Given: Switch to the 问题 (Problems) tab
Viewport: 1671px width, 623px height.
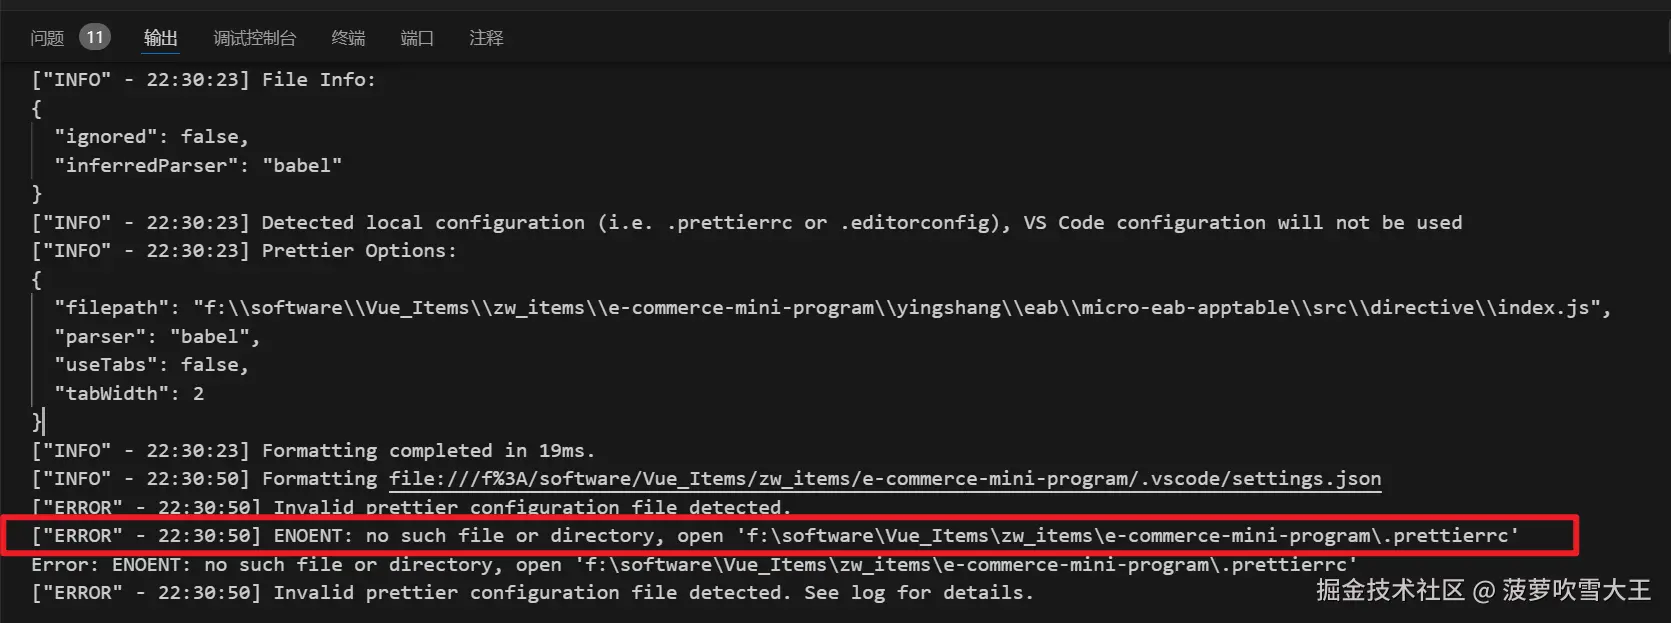Looking at the screenshot, I should 47,38.
